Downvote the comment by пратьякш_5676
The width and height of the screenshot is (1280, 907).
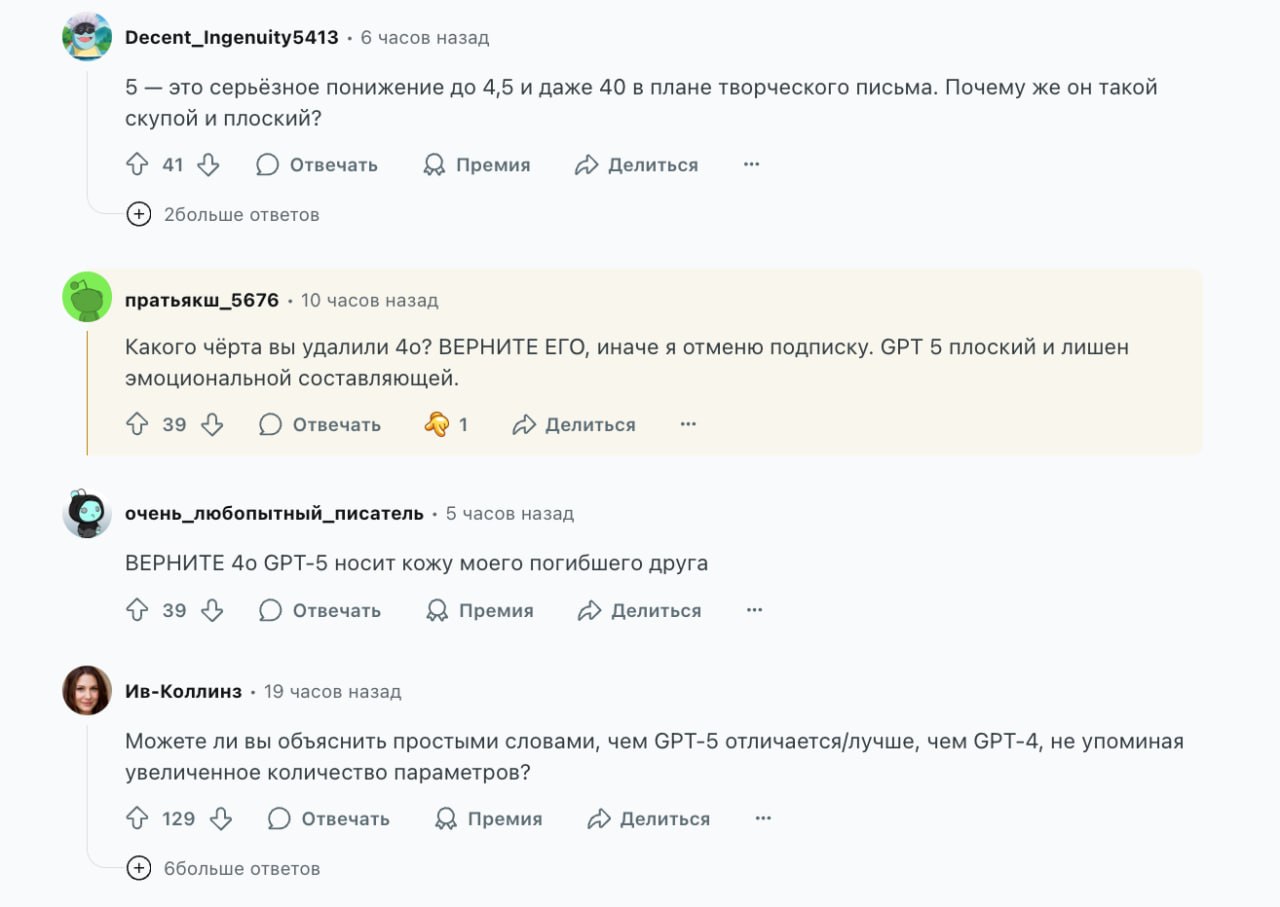(211, 425)
